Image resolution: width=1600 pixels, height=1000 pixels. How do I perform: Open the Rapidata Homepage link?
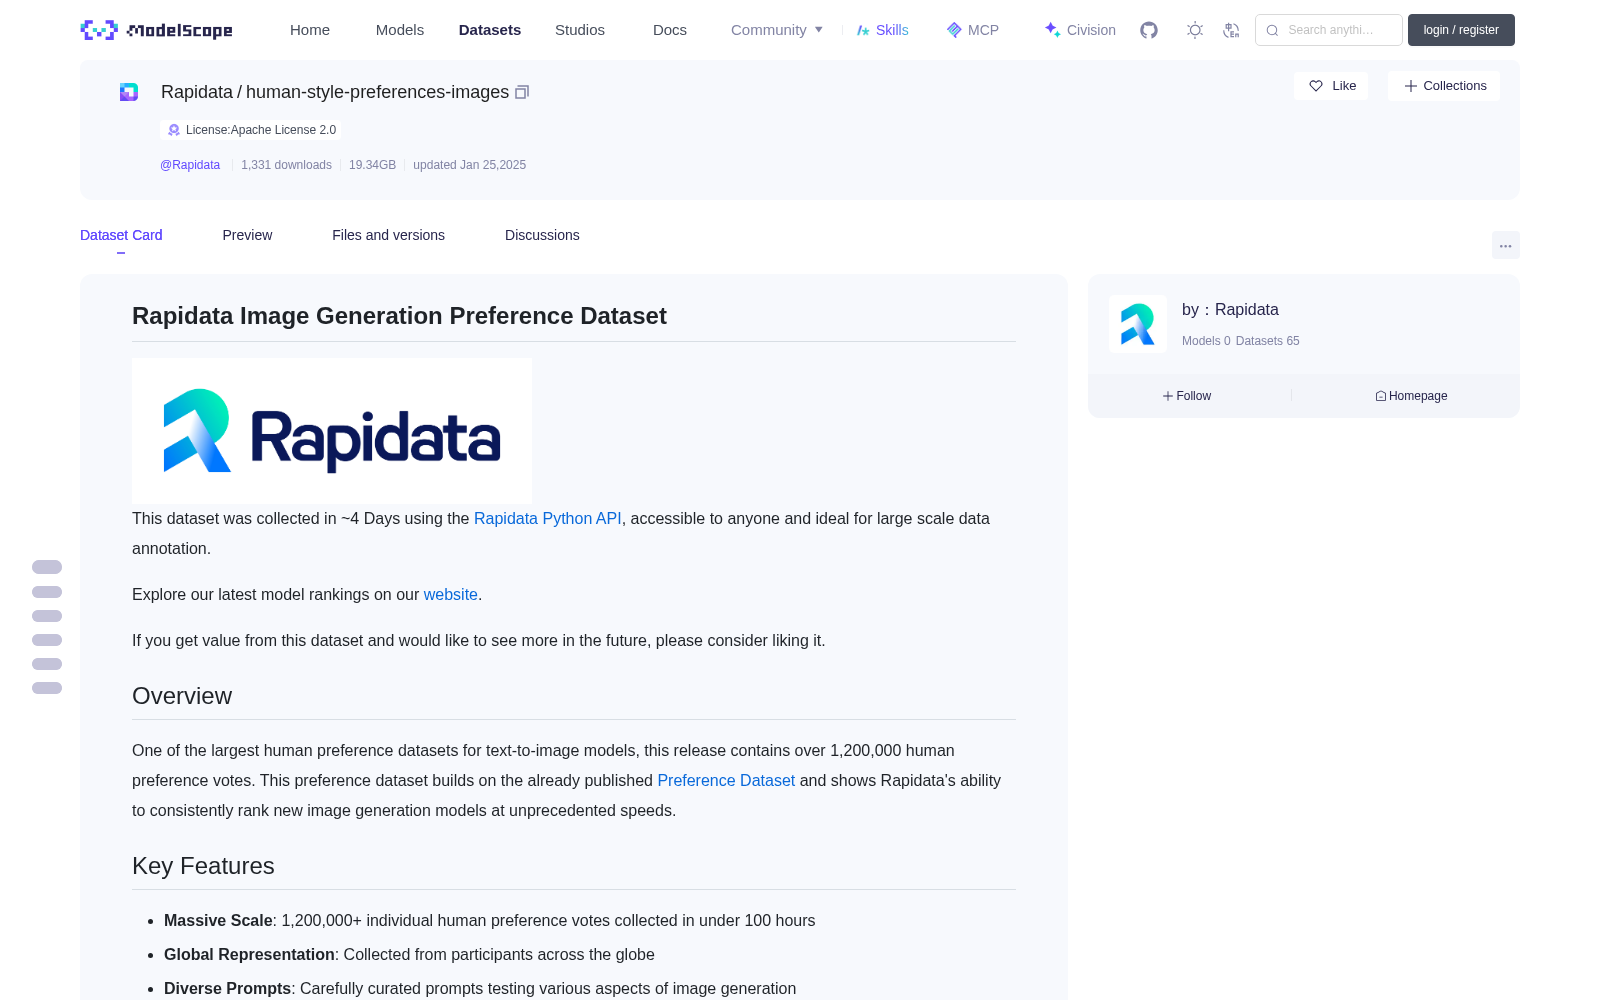click(1411, 396)
